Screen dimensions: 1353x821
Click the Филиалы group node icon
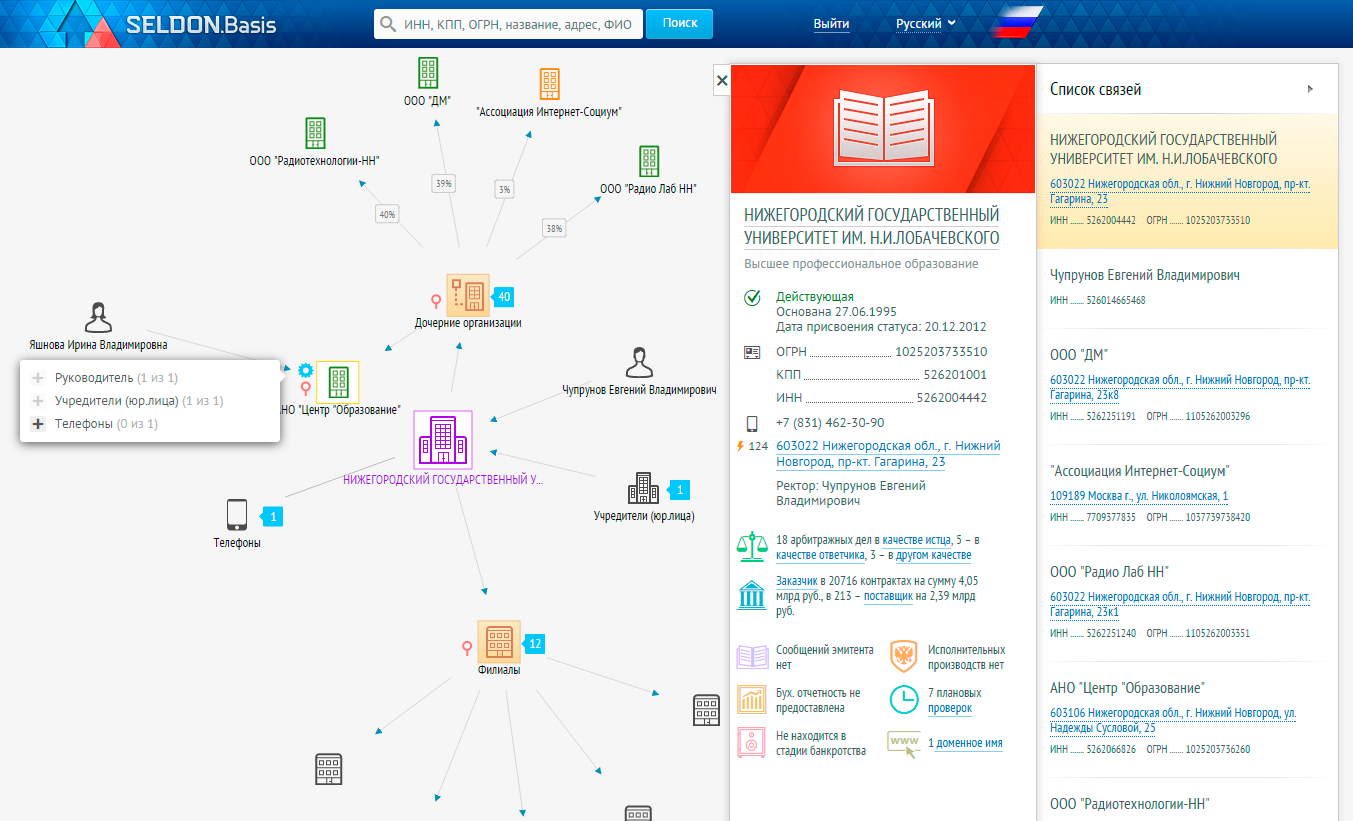[x=498, y=641]
